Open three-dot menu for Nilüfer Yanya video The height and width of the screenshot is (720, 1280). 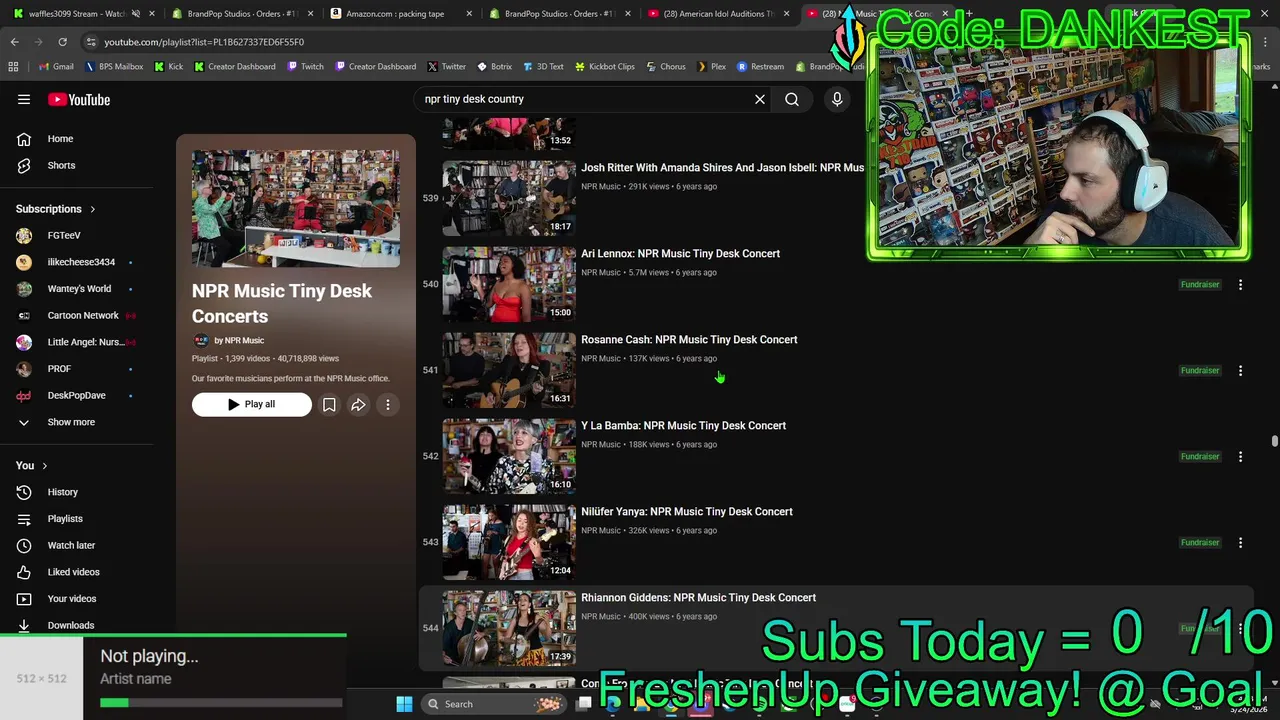tap(1240, 543)
